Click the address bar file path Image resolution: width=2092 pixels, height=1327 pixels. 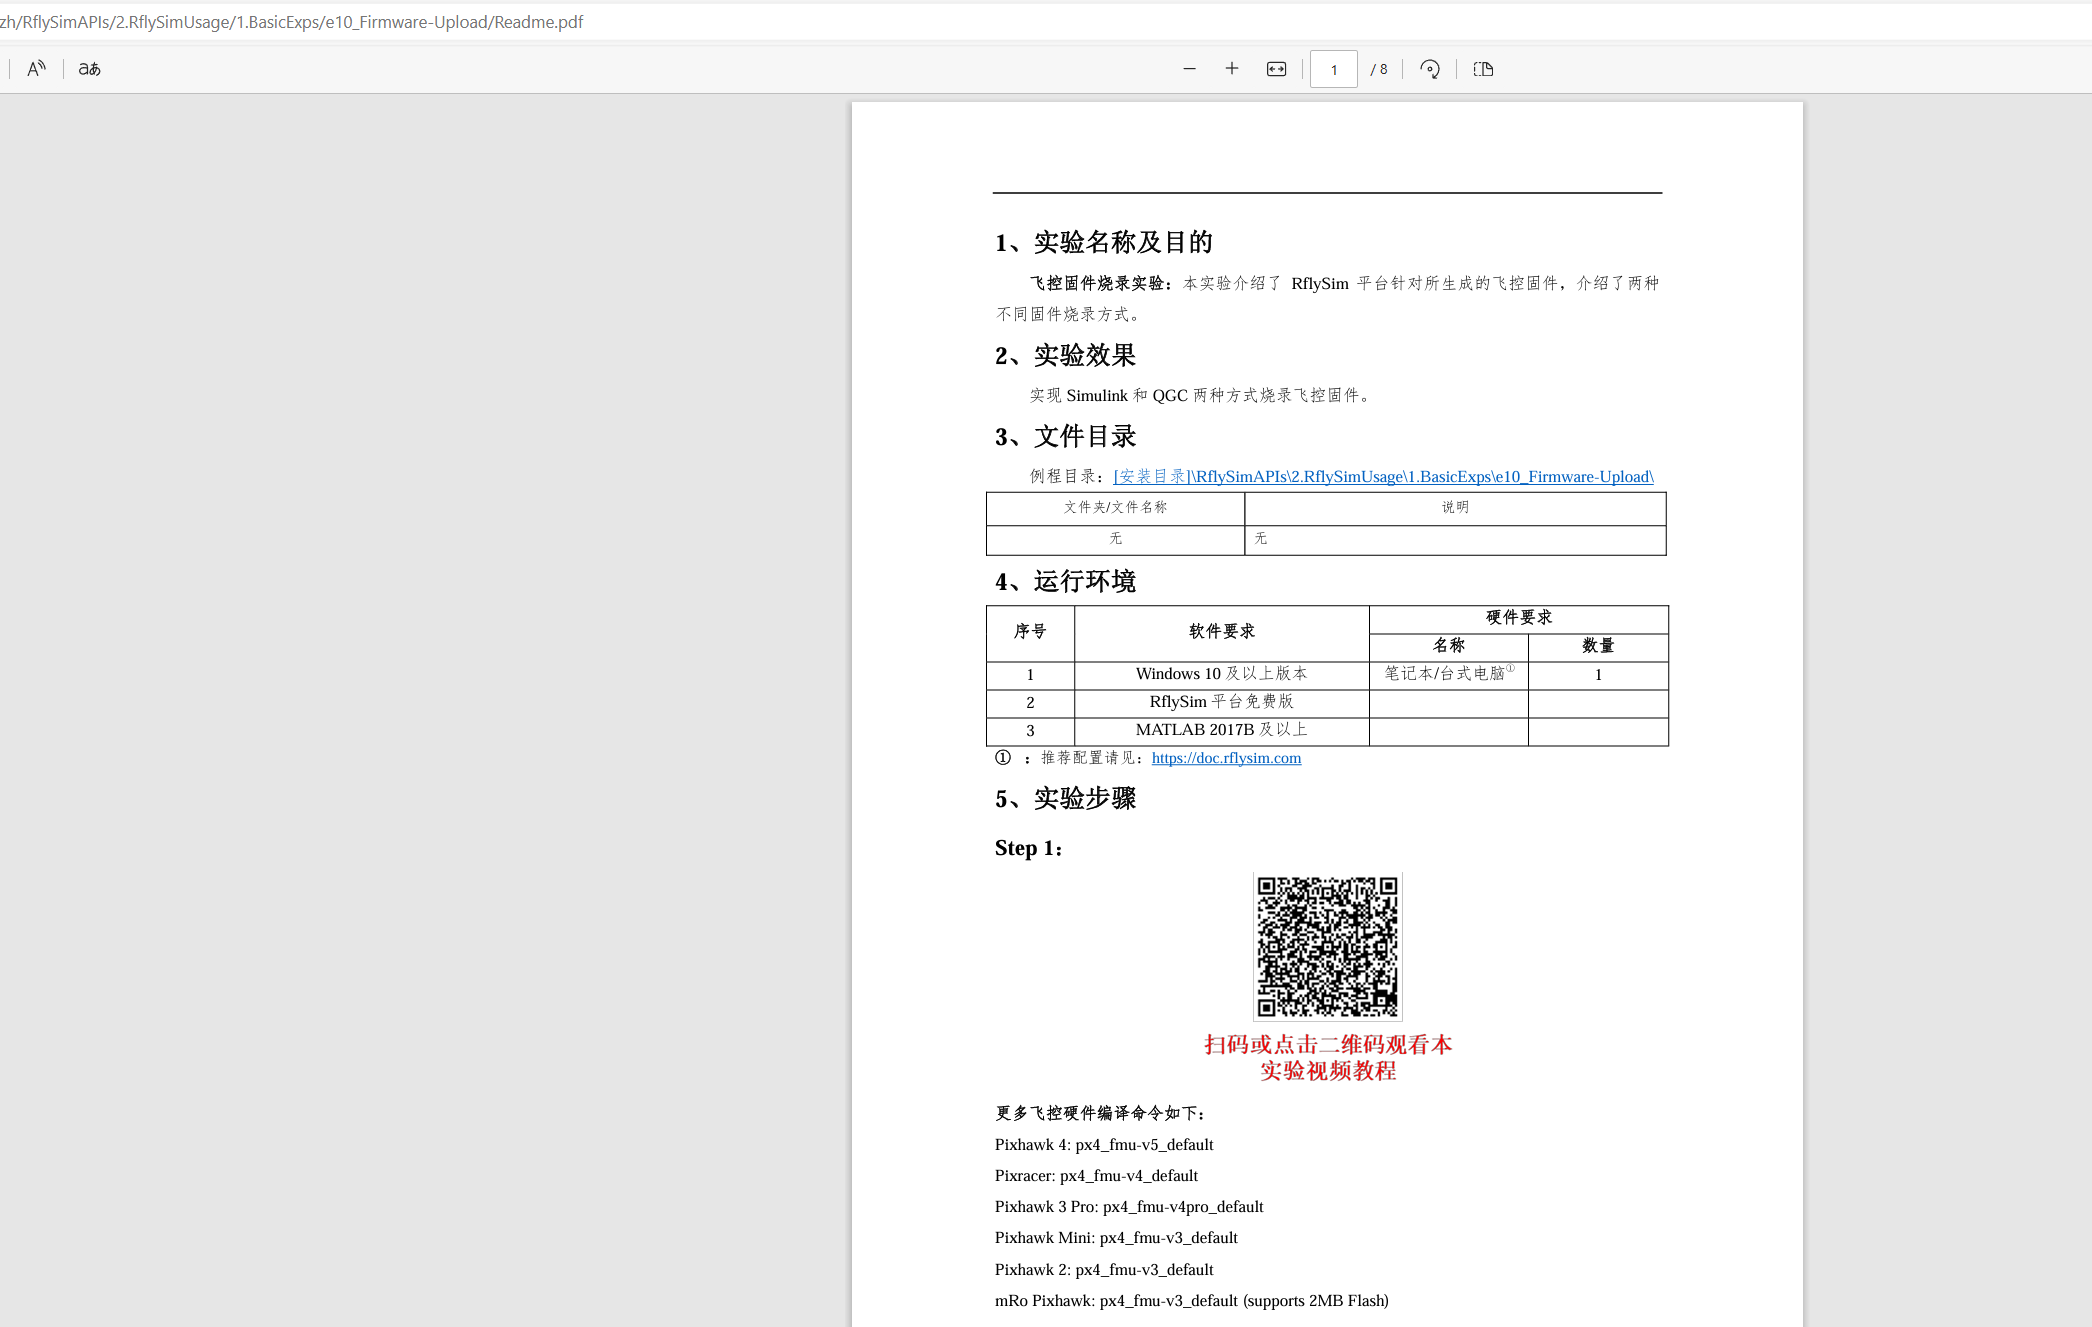[292, 22]
